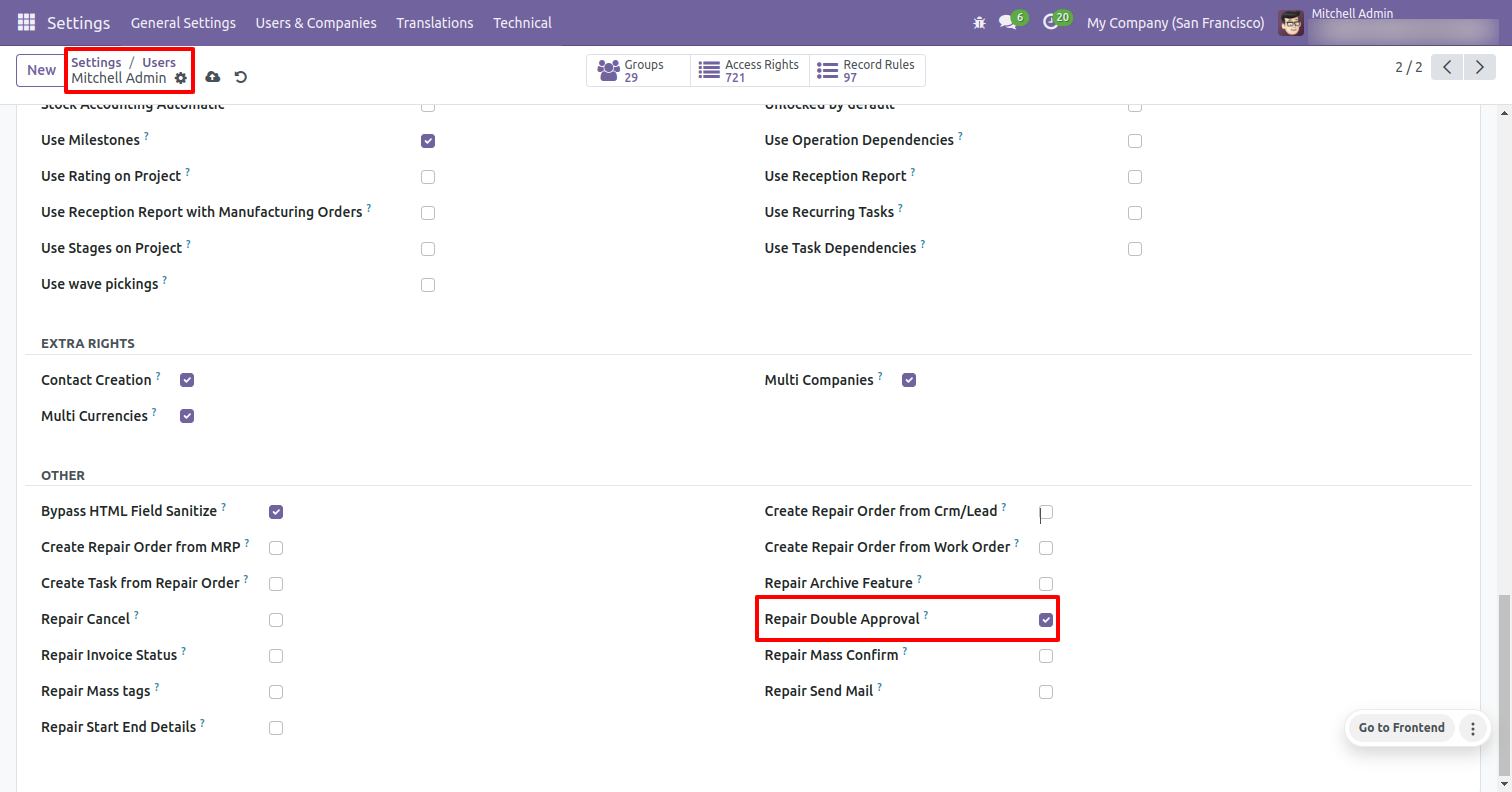Open the three-dot menu beside Go to Frontend
1512x792 pixels.
pyautogui.click(x=1472, y=728)
